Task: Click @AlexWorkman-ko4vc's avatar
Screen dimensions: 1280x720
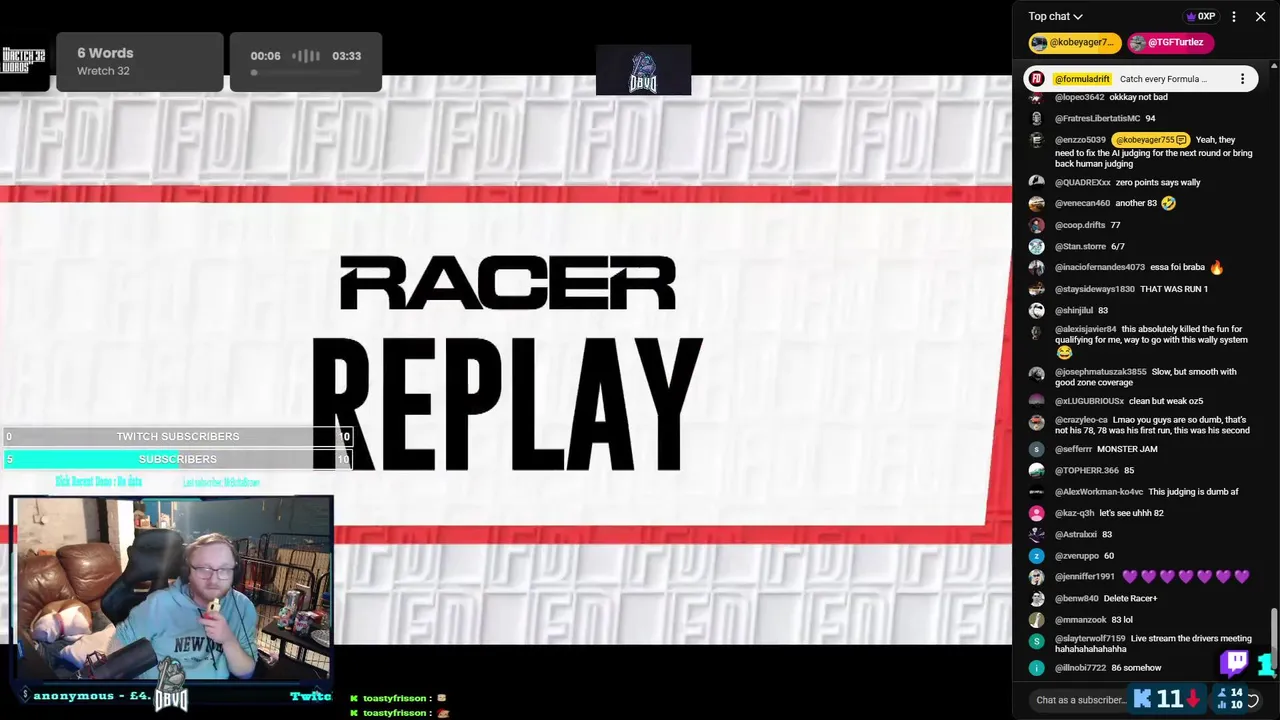Action: 1037,492
